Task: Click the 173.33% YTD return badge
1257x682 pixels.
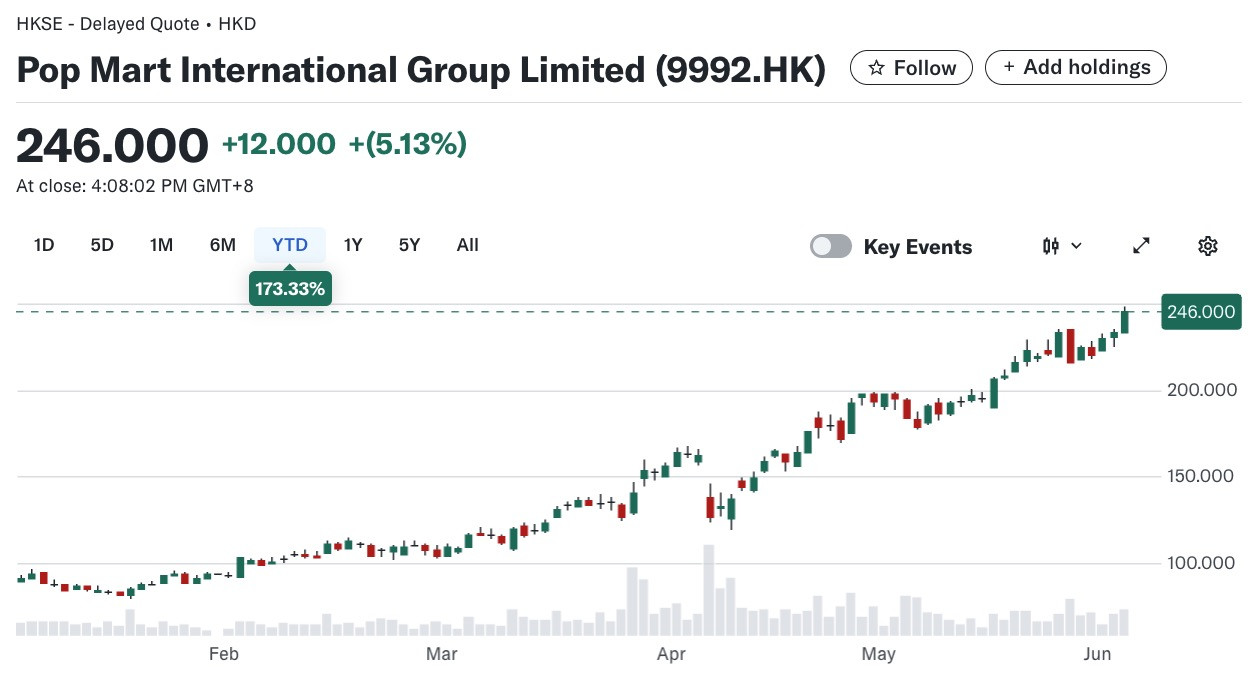Action: [x=290, y=289]
